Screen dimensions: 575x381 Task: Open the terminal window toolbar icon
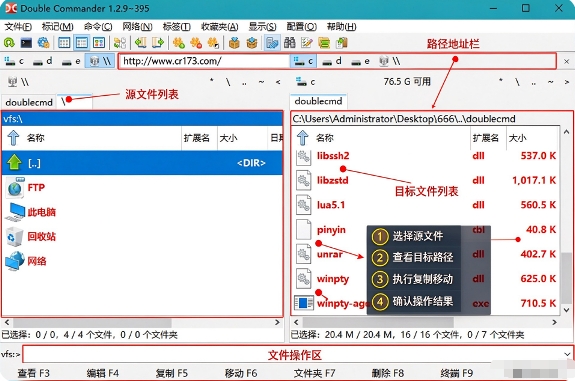click(x=26, y=43)
